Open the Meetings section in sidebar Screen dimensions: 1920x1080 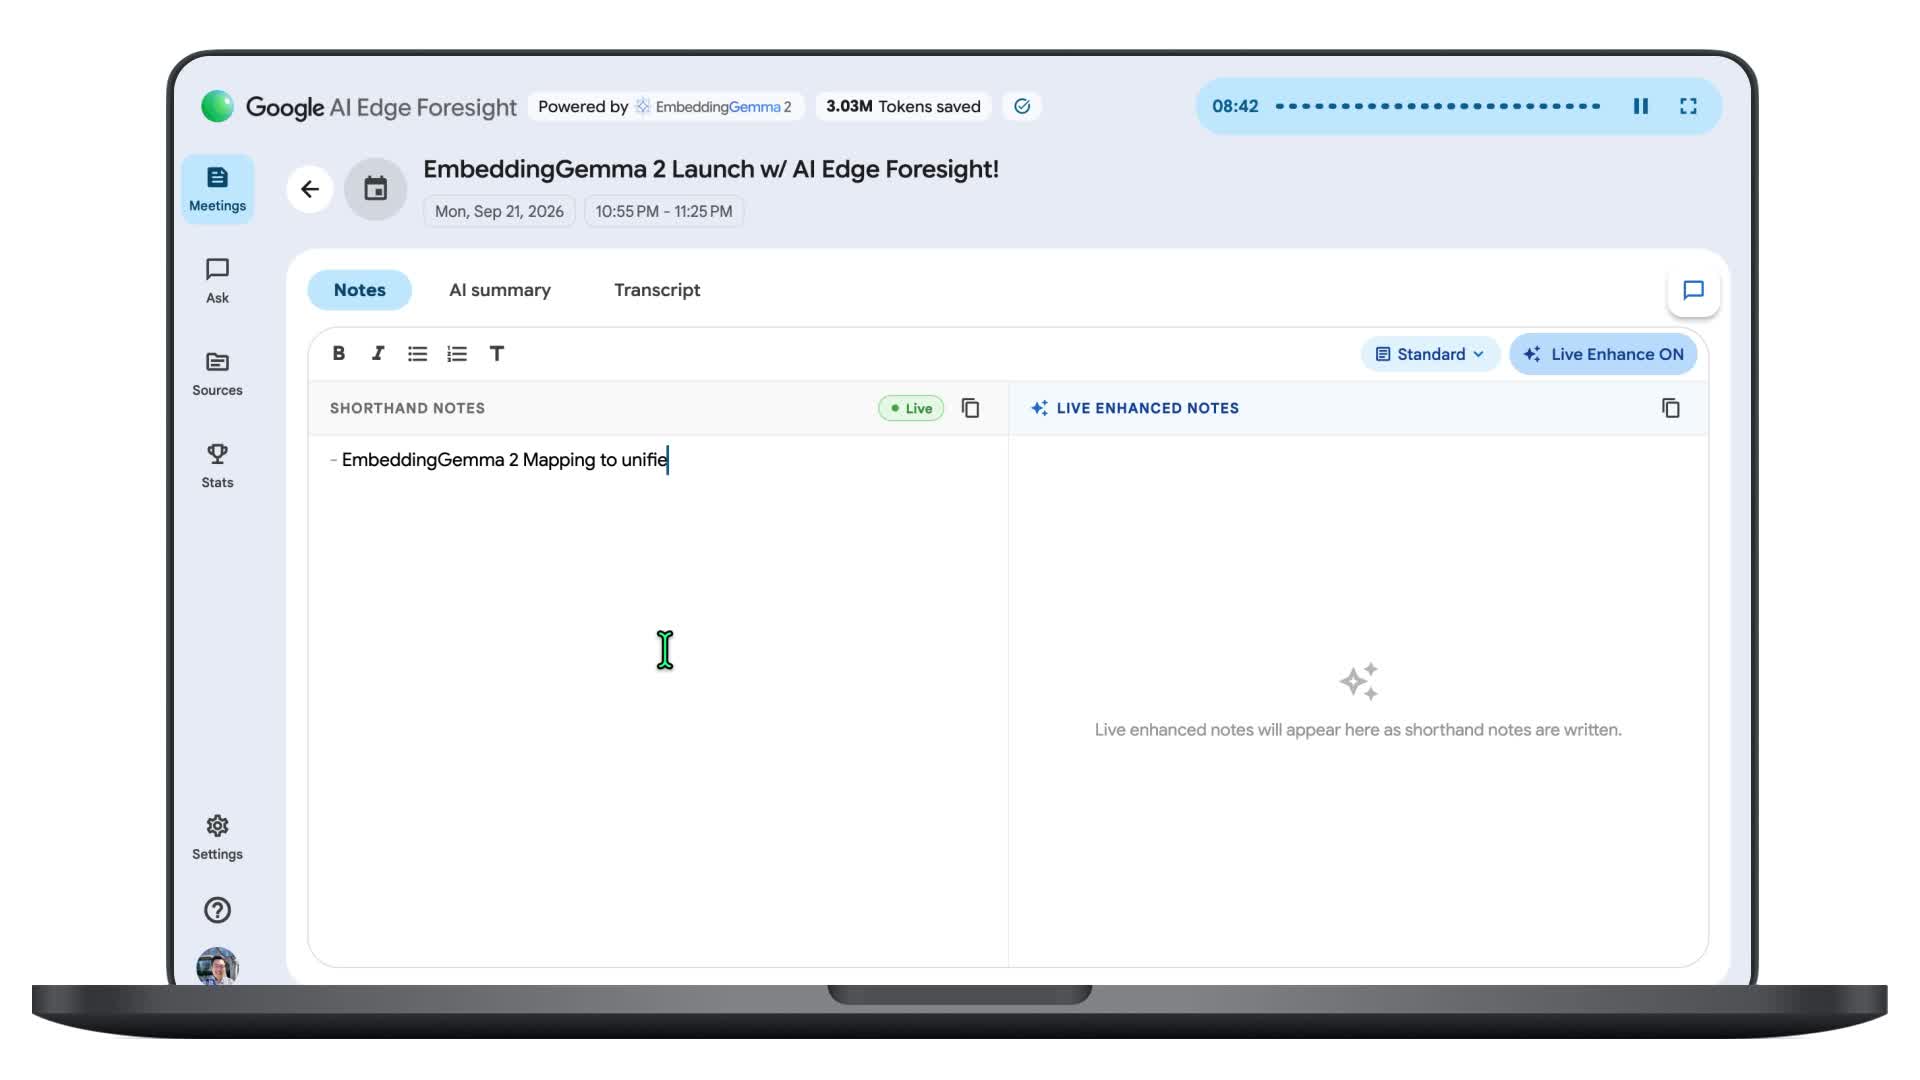tap(217, 189)
